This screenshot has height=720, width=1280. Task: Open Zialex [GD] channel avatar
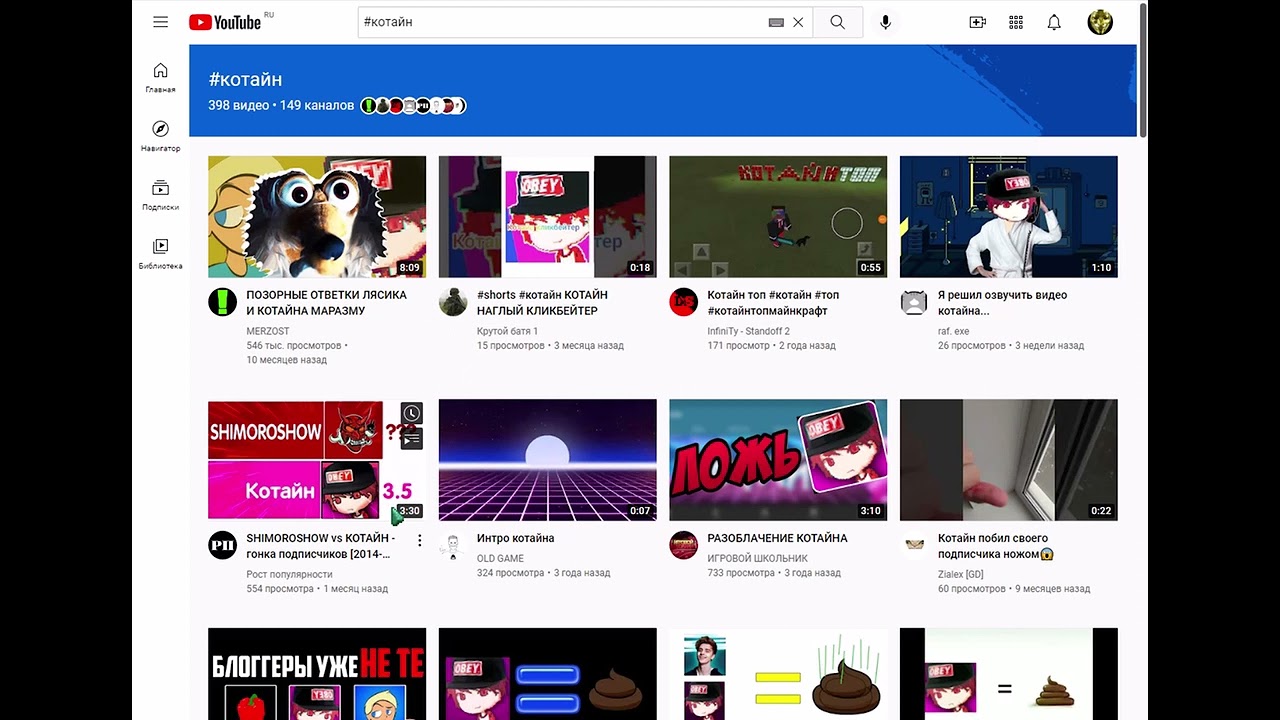click(914, 545)
